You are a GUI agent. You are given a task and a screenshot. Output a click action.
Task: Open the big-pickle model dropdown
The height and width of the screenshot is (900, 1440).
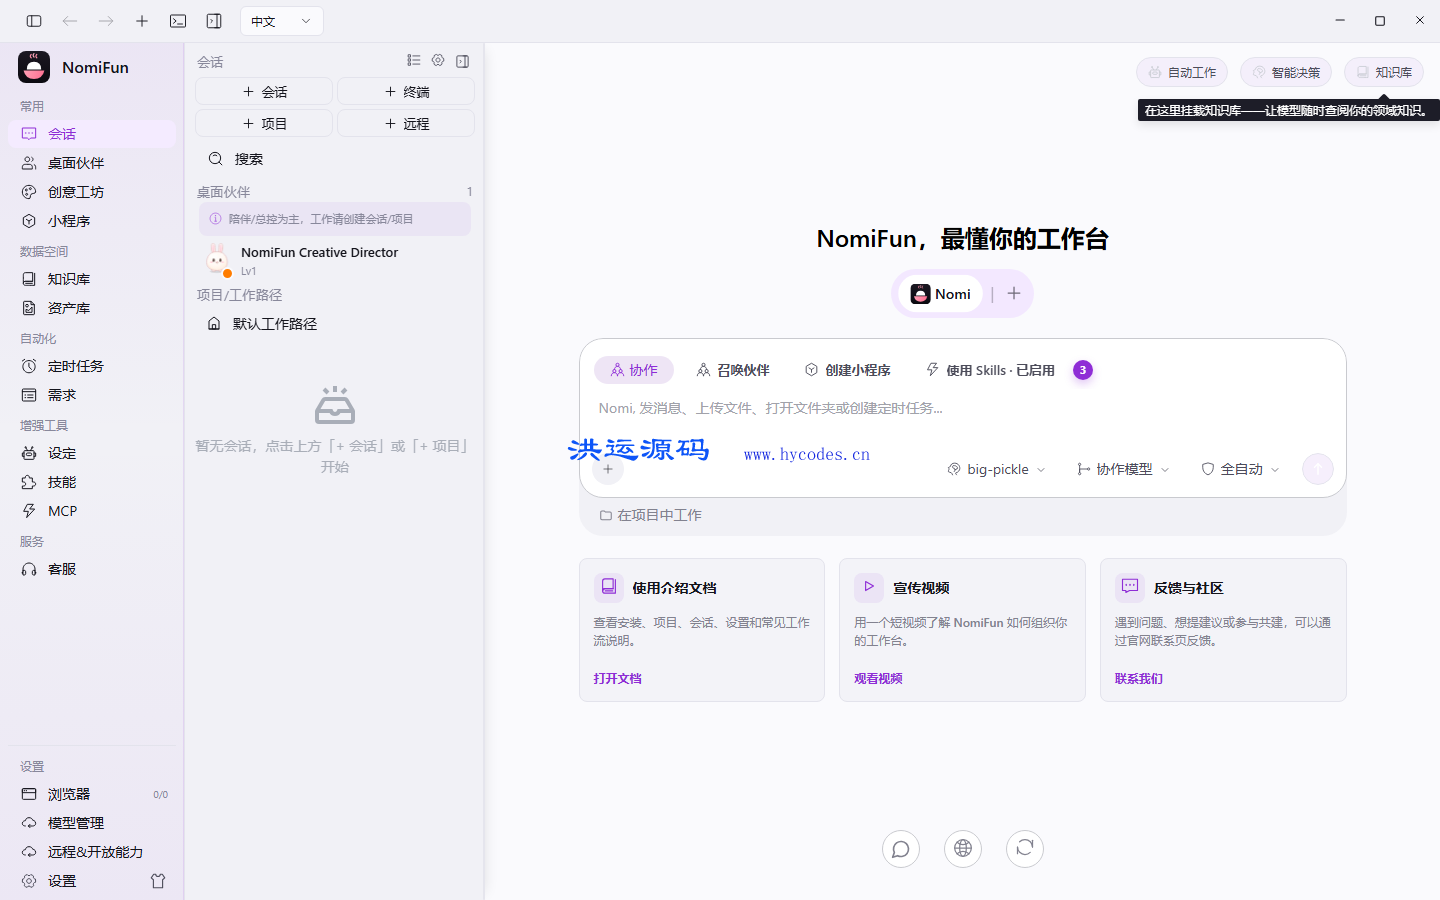[x=996, y=469]
